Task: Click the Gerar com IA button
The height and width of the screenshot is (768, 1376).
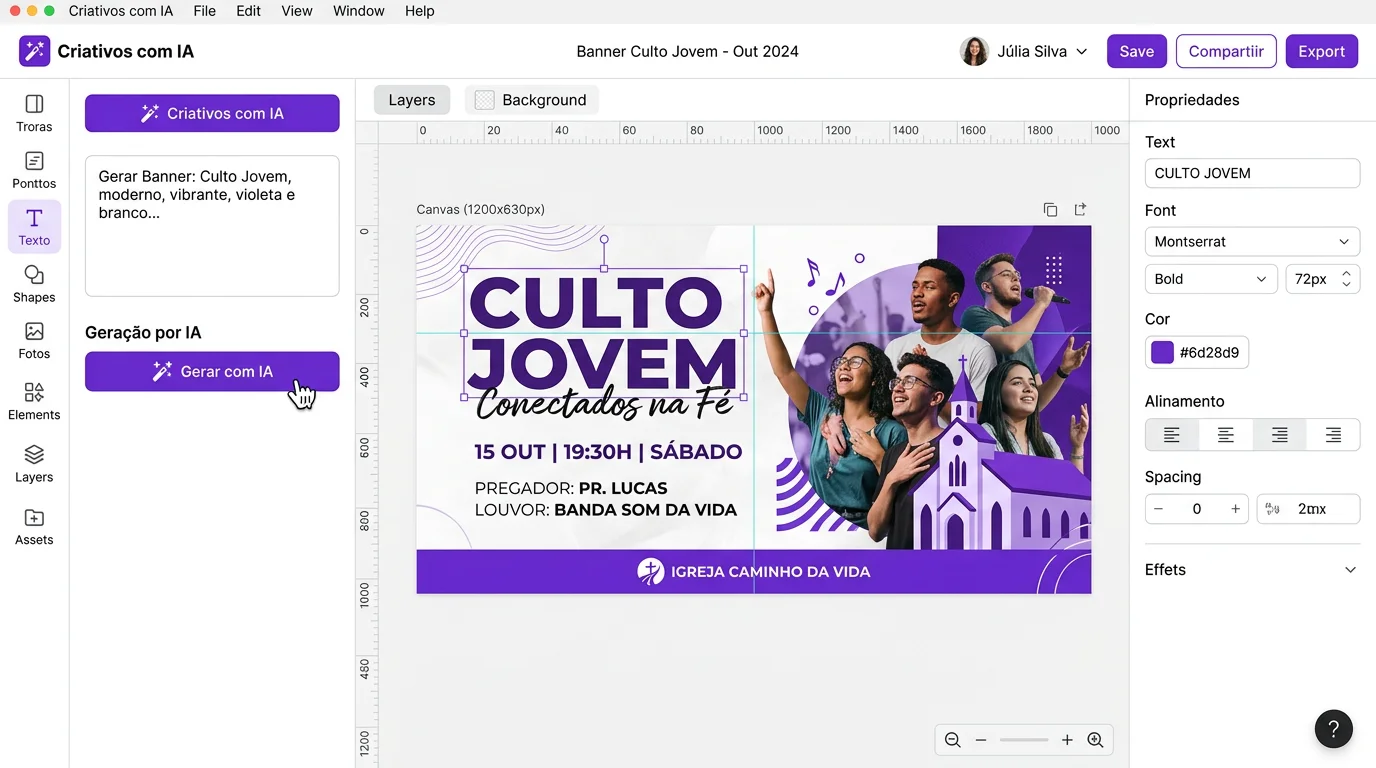Action: [212, 371]
